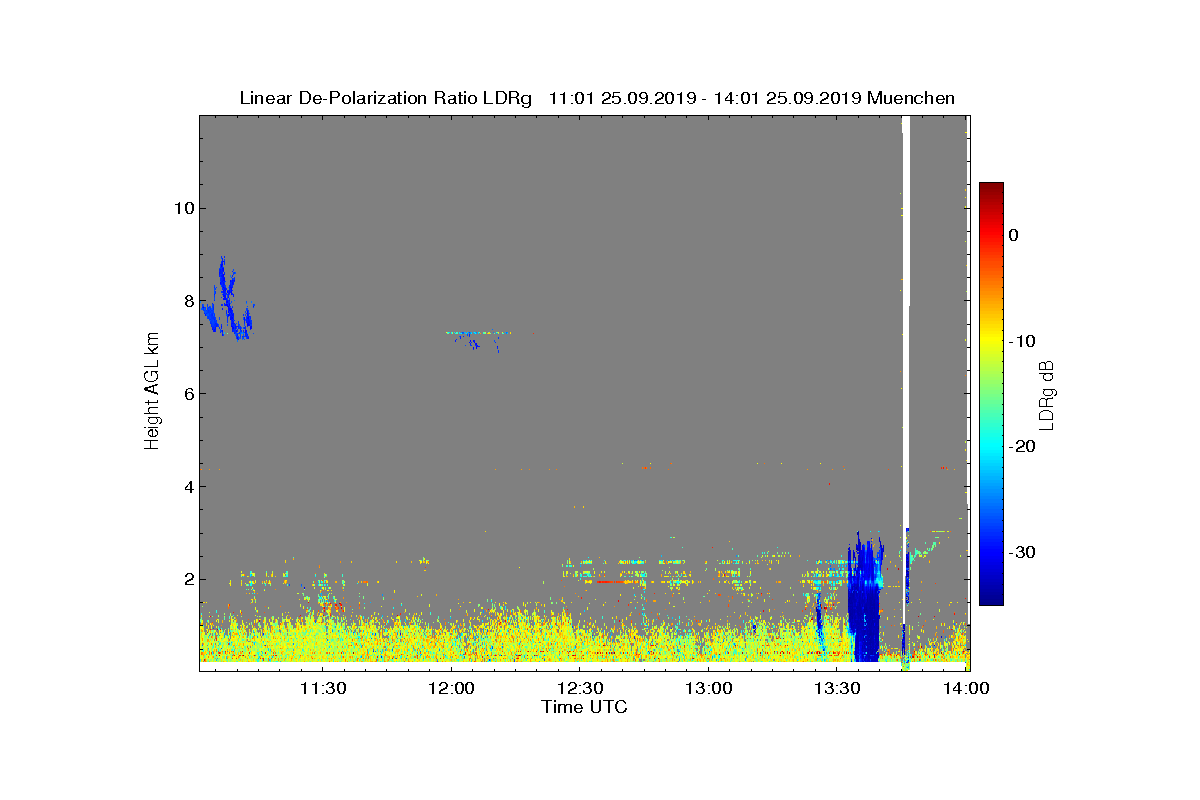This screenshot has height=800, width=1200.
Task: Click the dark red top of colorbar
Action: [991, 190]
